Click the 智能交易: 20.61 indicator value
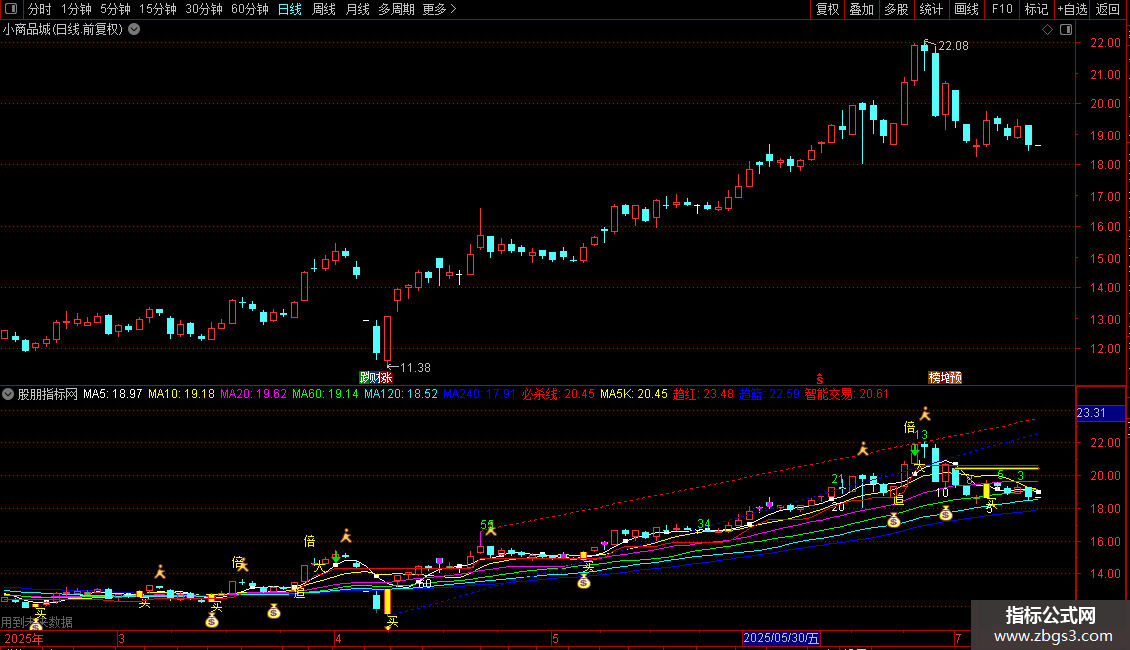Screen dimensions: 1130x650 click(x=847, y=394)
